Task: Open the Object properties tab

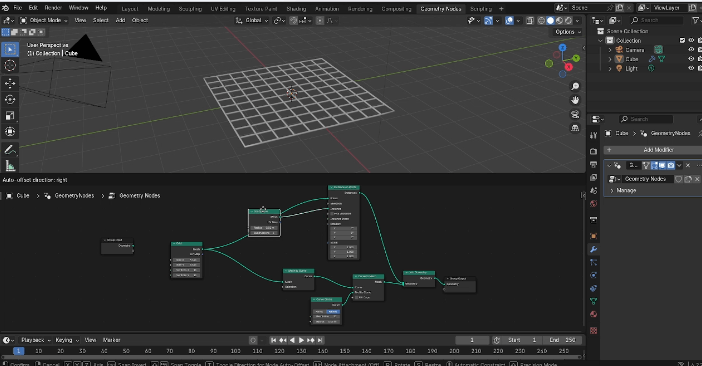Action: [x=594, y=236]
